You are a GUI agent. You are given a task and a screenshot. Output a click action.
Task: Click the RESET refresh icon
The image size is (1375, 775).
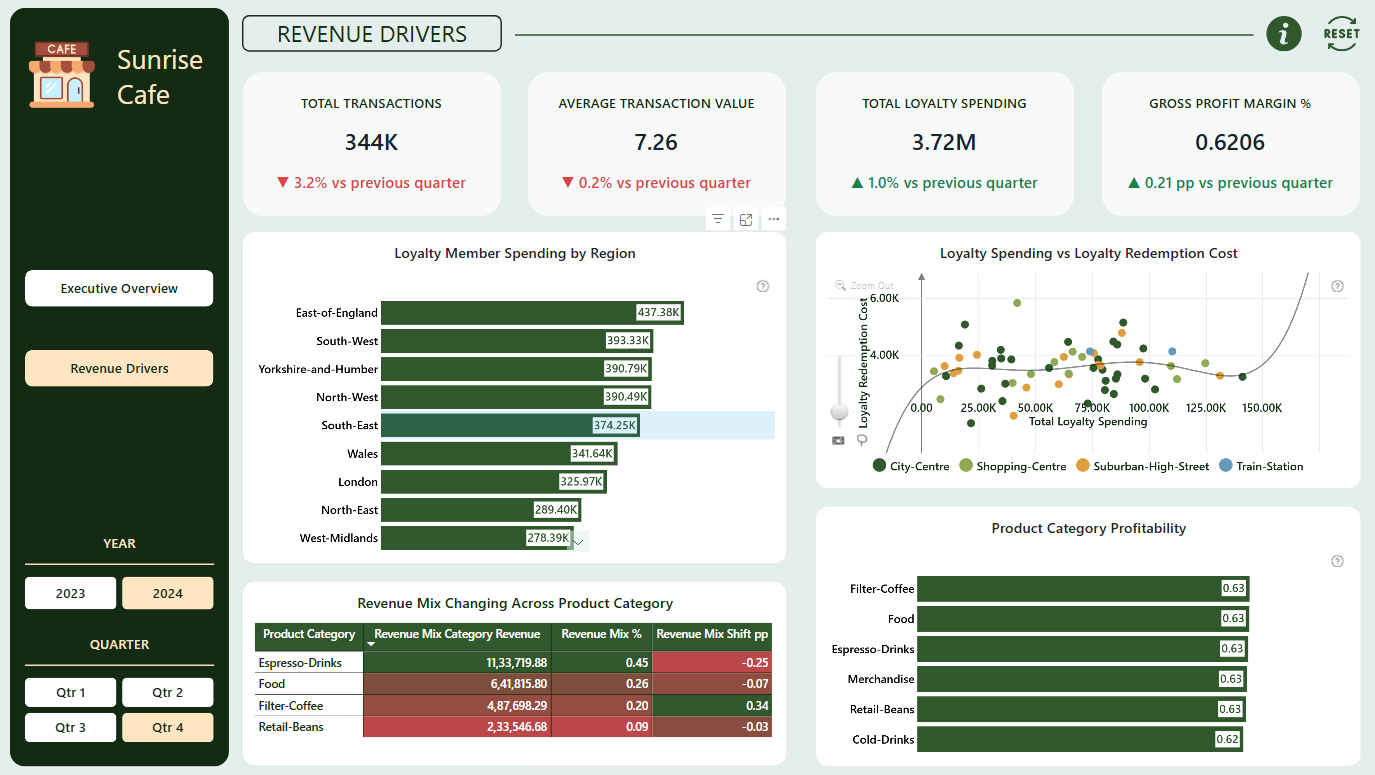point(1341,34)
